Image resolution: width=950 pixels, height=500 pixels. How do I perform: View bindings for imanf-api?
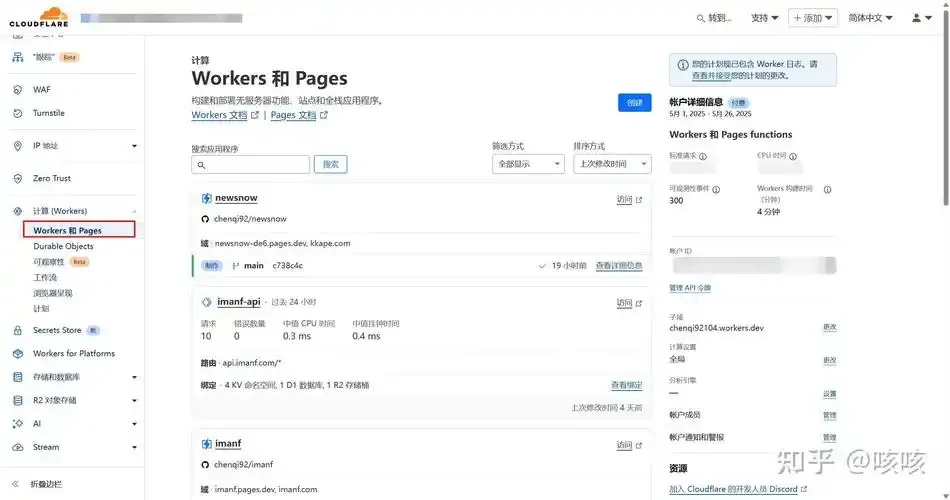[x=626, y=385]
